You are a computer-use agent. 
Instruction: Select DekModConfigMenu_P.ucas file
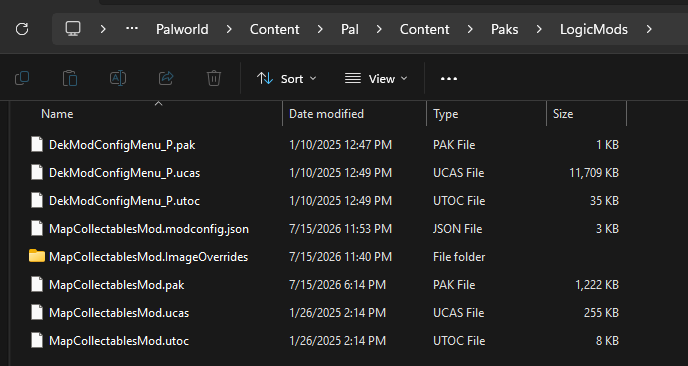click(125, 173)
